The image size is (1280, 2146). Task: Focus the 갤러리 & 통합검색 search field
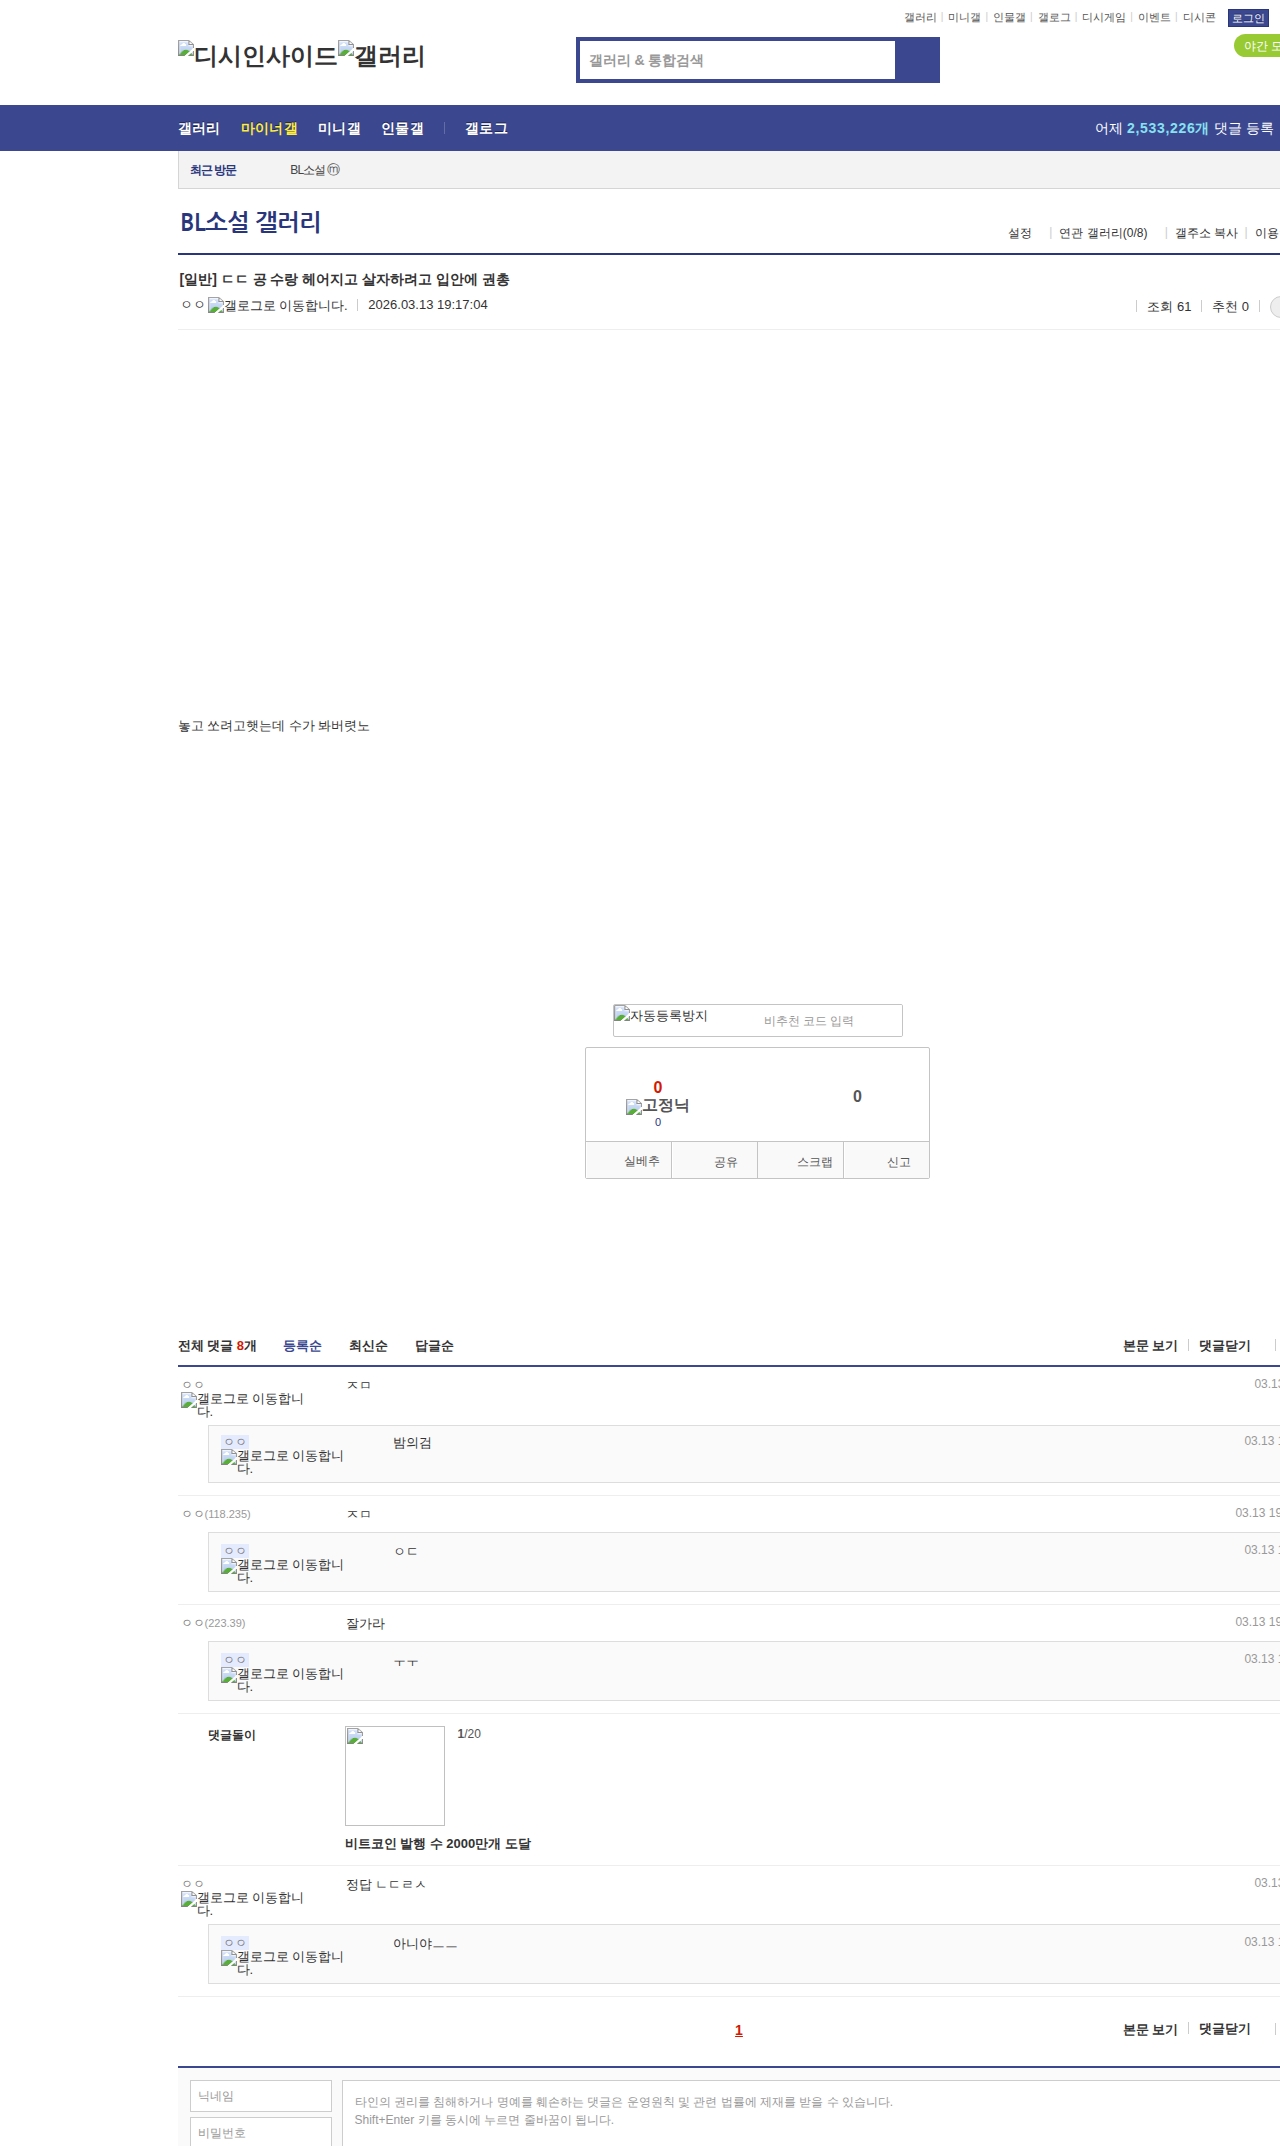tap(737, 60)
